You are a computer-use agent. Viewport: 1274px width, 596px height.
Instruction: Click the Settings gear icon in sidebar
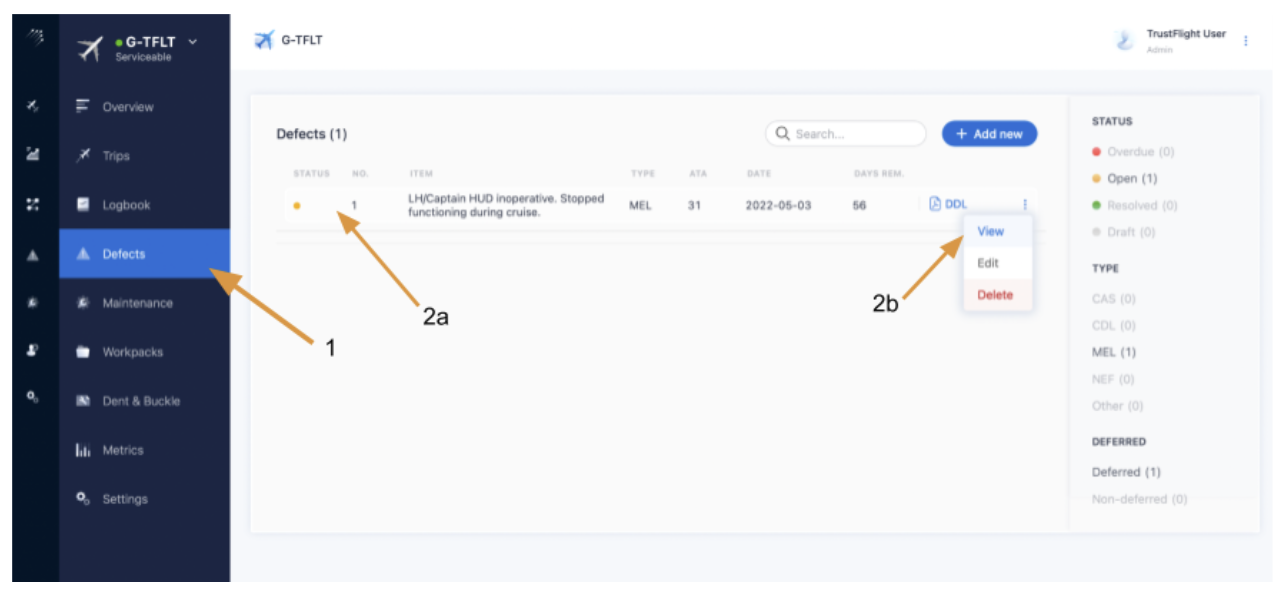click(x=83, y=499)
